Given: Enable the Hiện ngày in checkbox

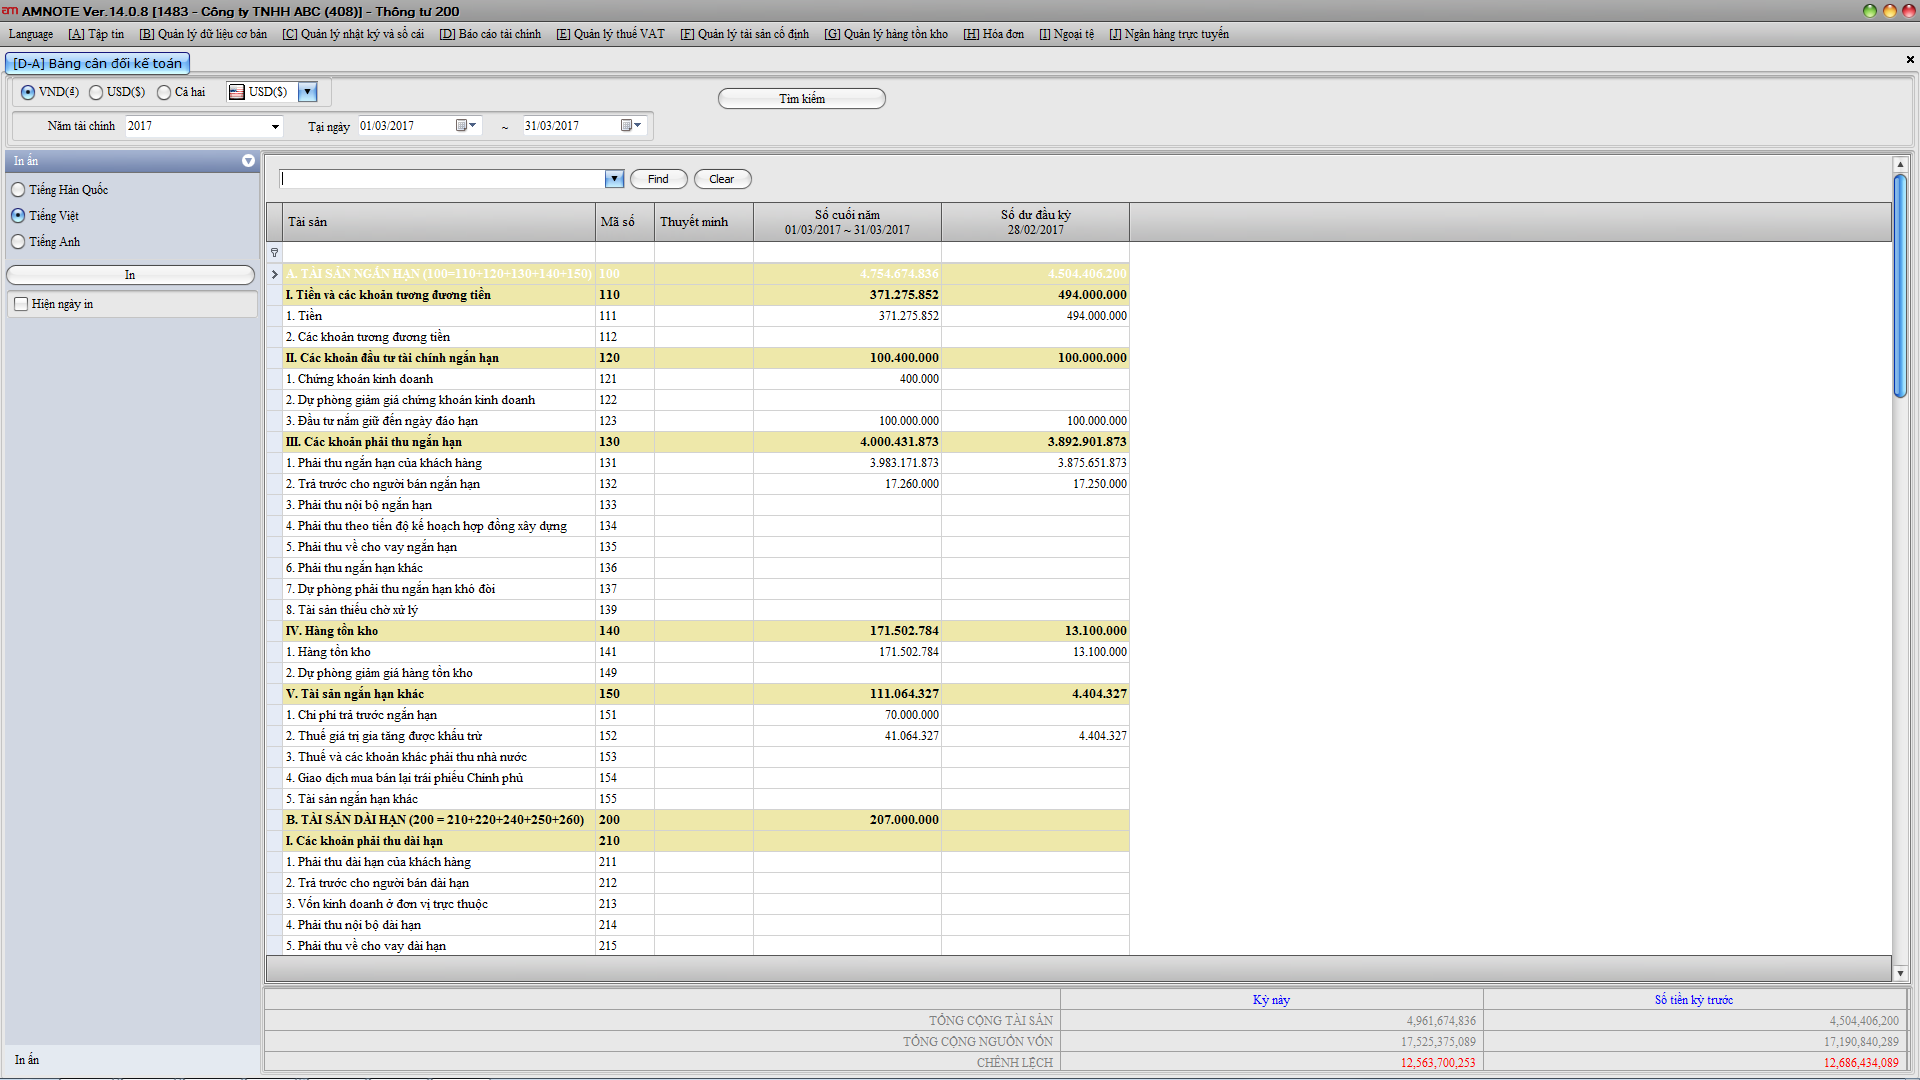Looking at the screenshot, I should [x=22, y=304].
